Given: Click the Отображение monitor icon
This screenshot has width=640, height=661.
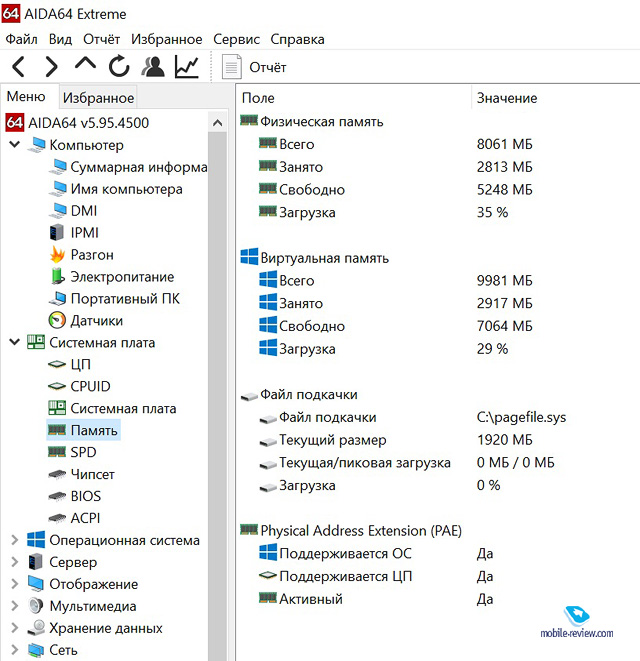Looking at the screenshot, I should point(36,584).
